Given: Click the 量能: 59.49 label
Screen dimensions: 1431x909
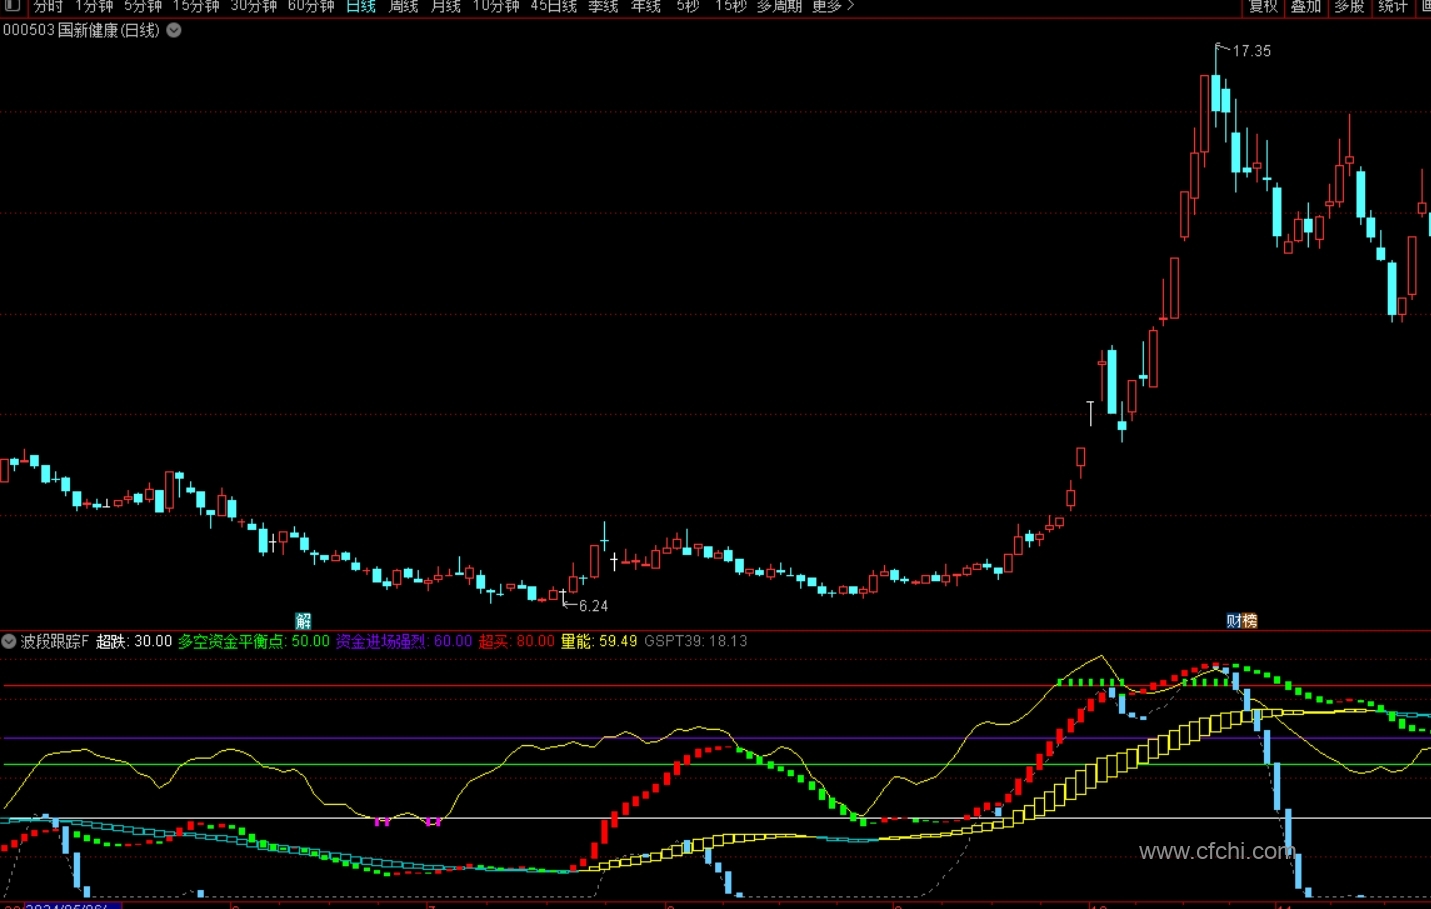Looking at the screenshot, I should pos(598,641).
